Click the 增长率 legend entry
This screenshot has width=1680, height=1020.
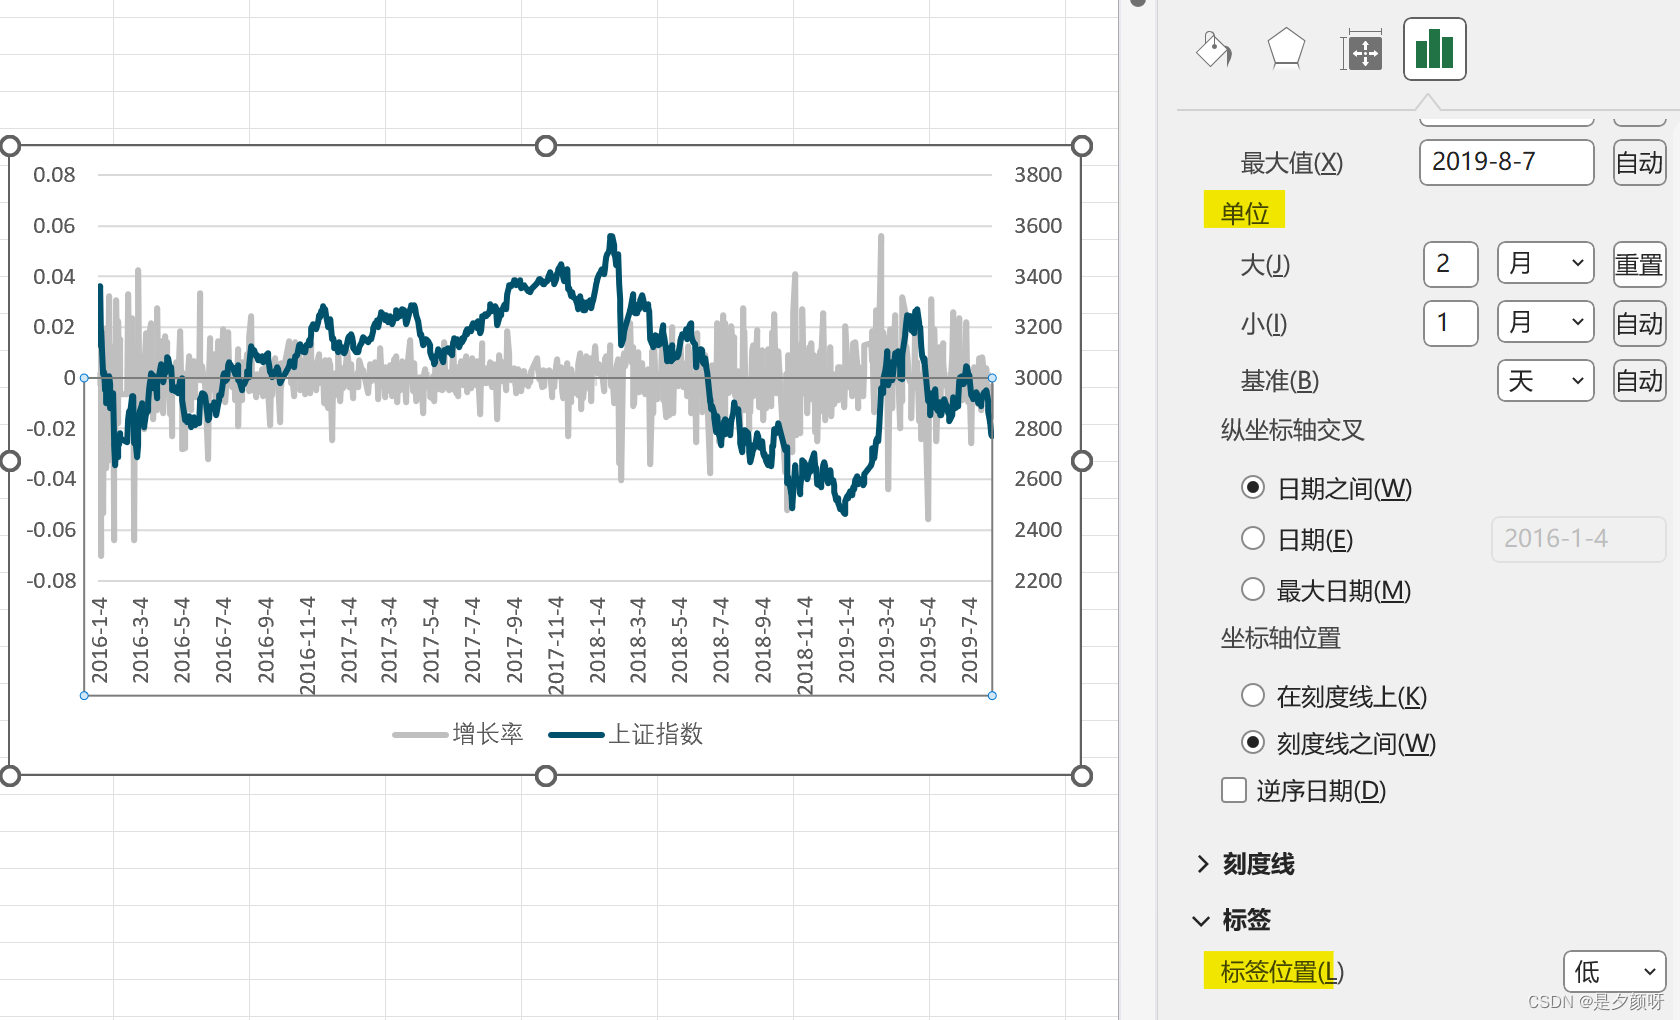(x=458, y=734)
